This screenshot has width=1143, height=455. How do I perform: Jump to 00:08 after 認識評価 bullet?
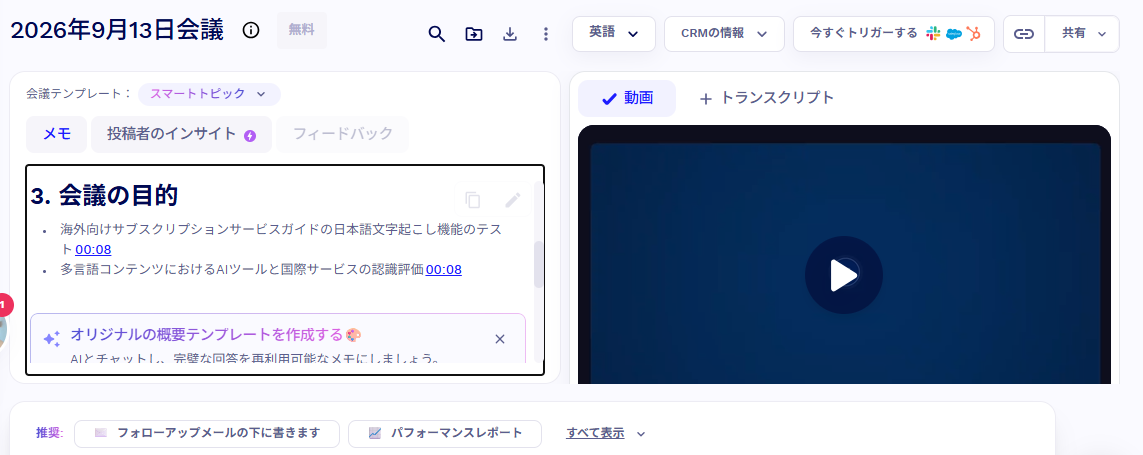pyautogui.click(x=444, y=270)
